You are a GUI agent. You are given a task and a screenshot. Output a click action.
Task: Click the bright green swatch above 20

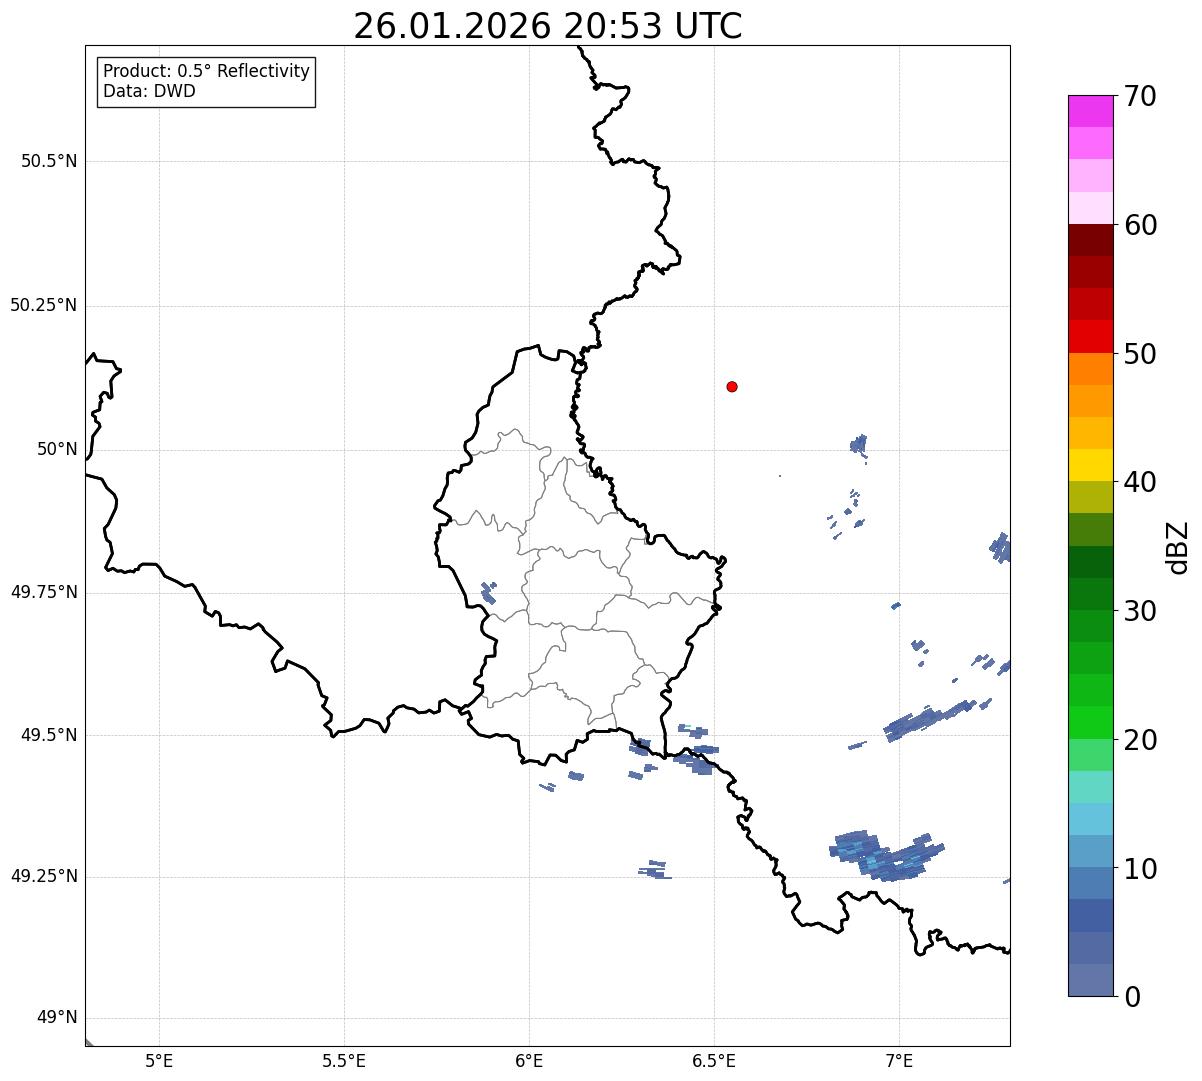tap(1090, 722)
